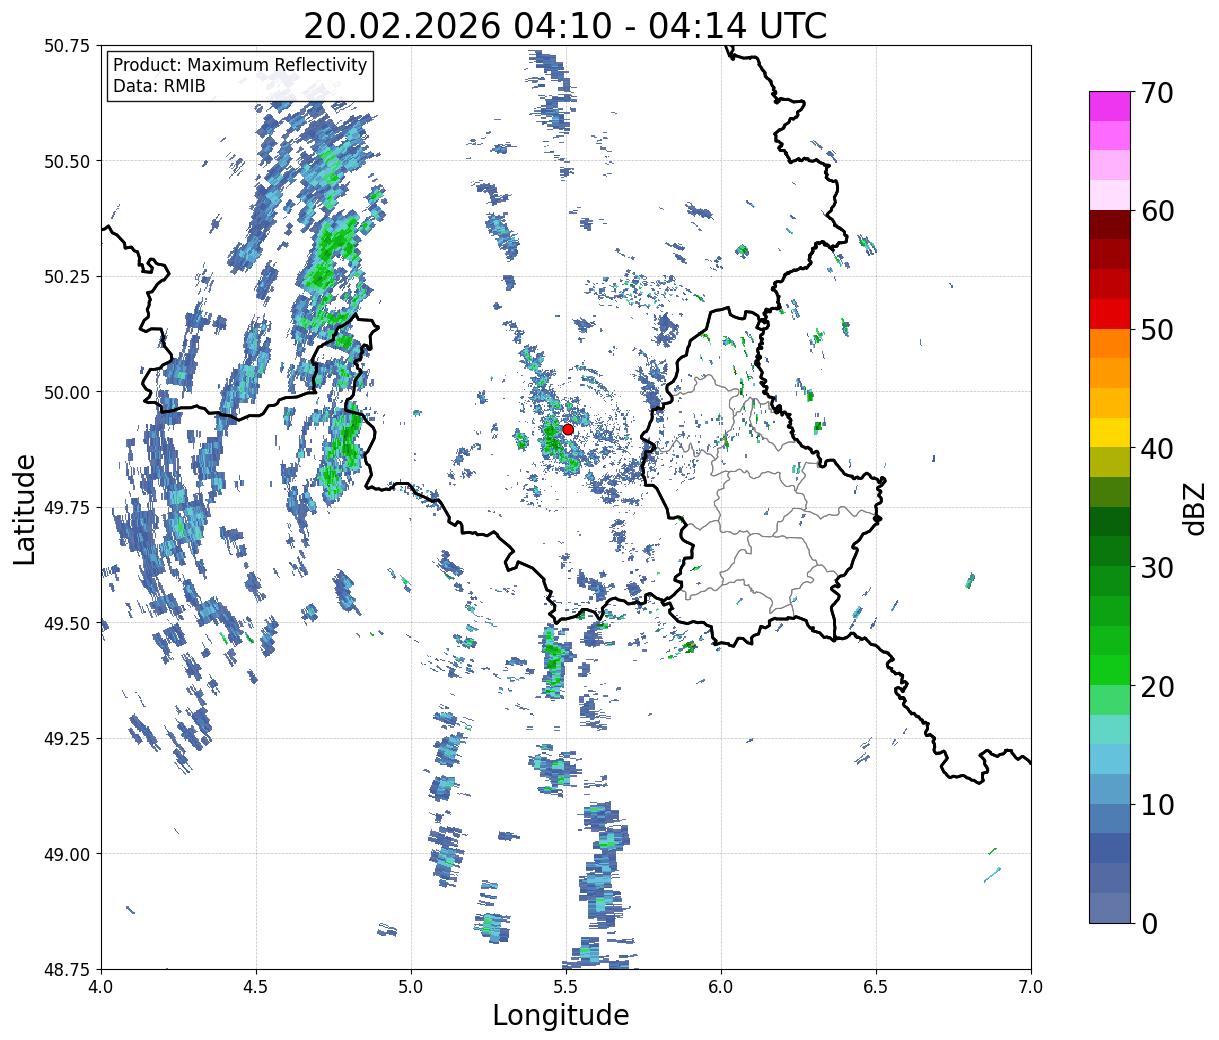This screenshot has width=1219, height=1040.
Task: Click the latitude tick label 49.00
Action: coord(67,854)
